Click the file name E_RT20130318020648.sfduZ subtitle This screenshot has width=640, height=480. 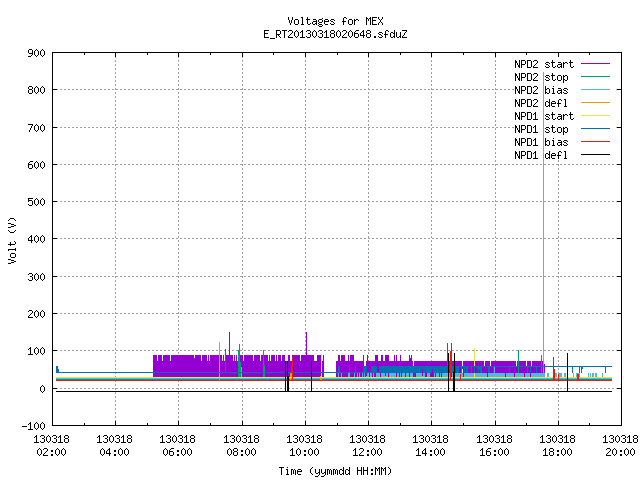click(x=335, y=34)
